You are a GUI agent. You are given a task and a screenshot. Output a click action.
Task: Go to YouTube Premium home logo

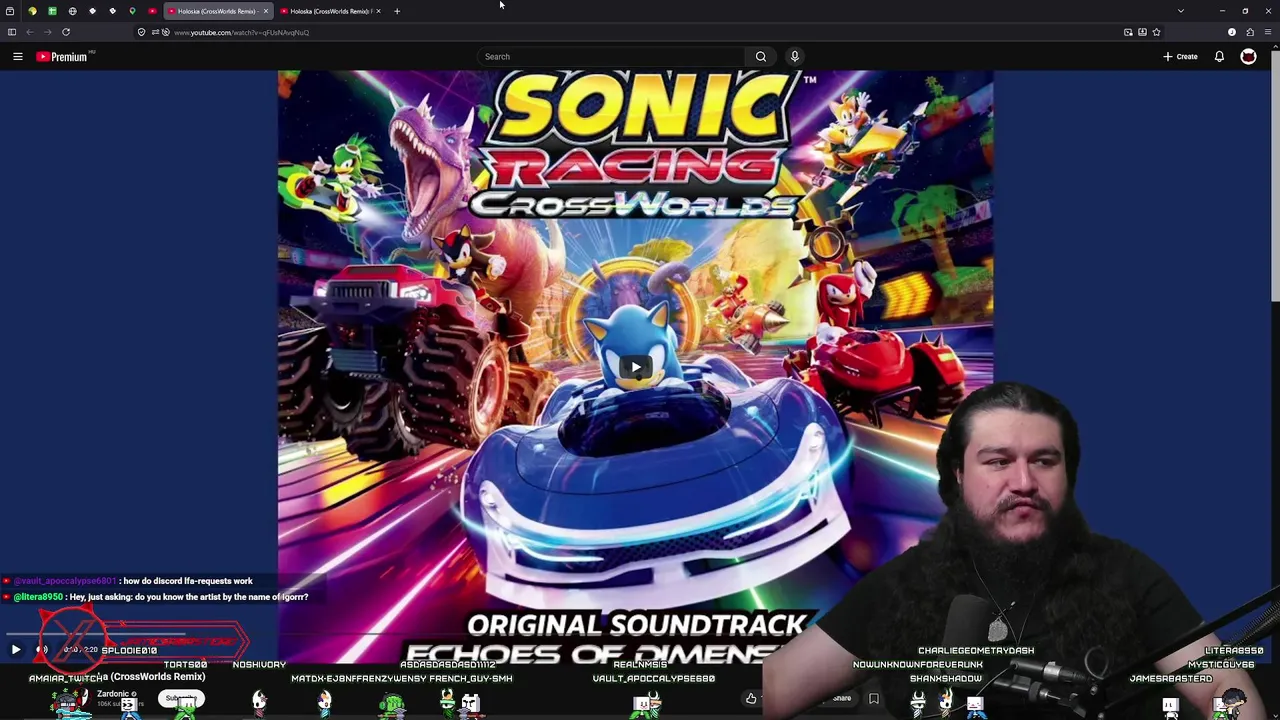click(62, 57)
